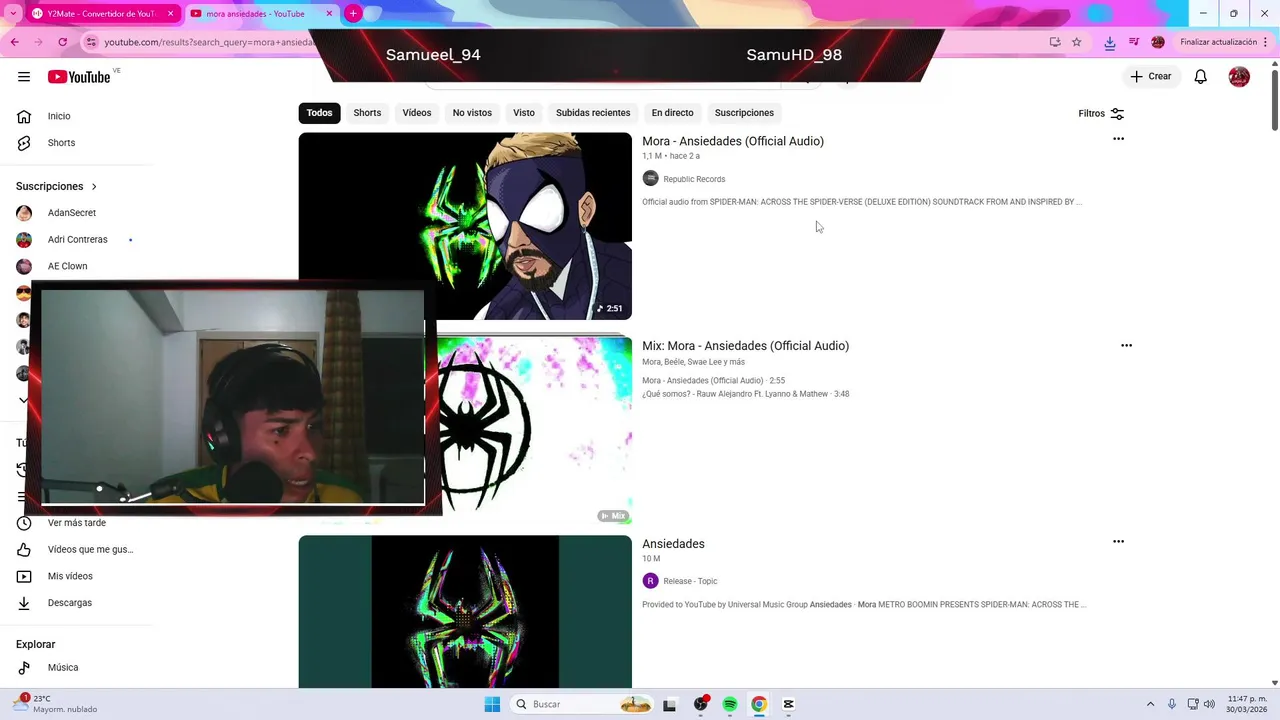Select the En directo filter chip
Image resolution: width=1280 pixels, height=720 pixels.
[x=672, y=113]
